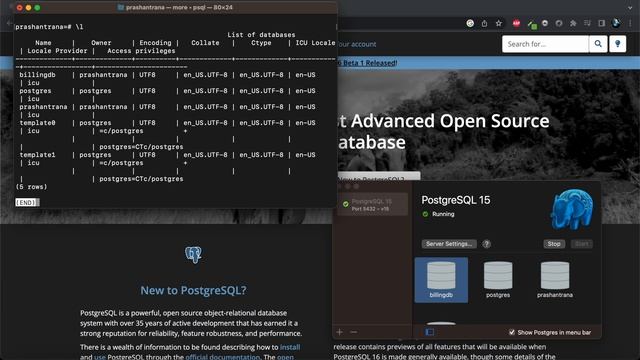Click the PostgreSQL elephant icon above New to PostgreSQL
This screenshot has height=360, width=640.
pyautogui.click(x=193, y=255)
